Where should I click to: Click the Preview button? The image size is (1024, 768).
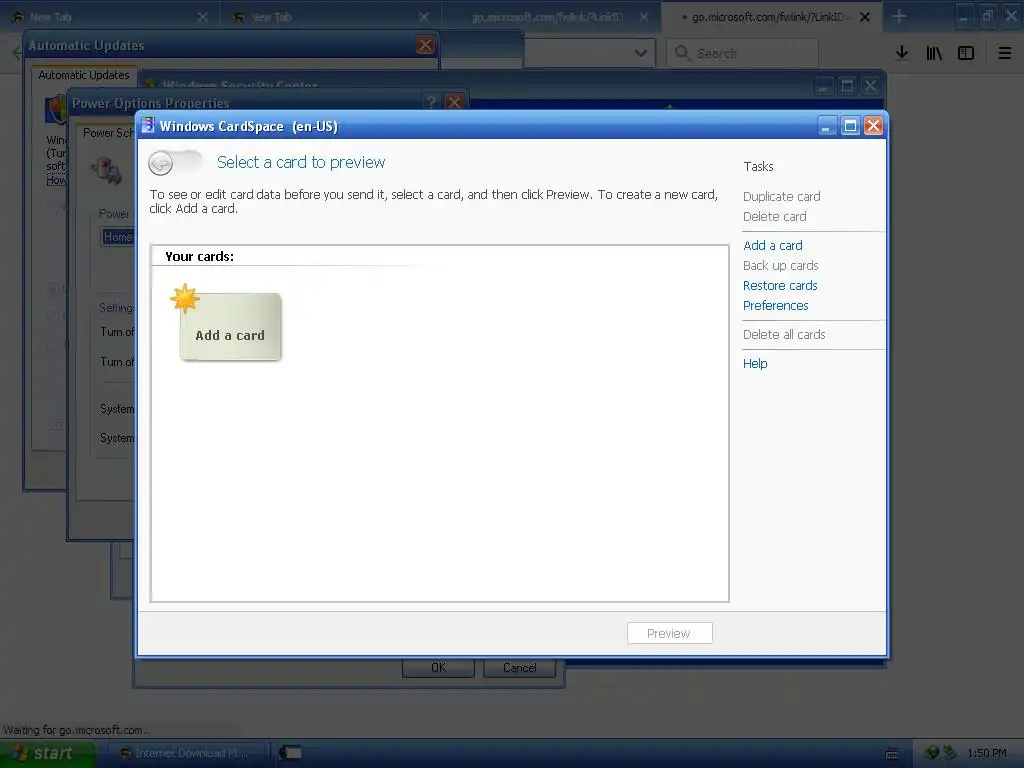click(669, 633)
